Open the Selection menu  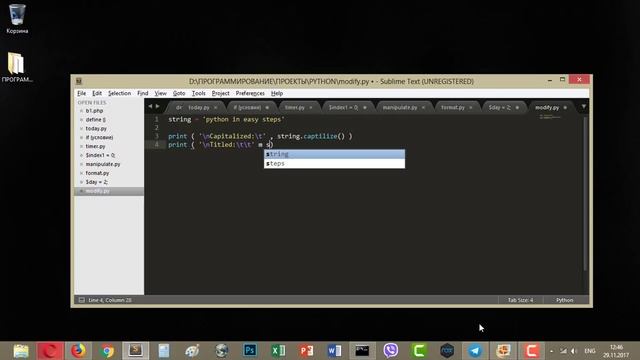tap(119, 93)
